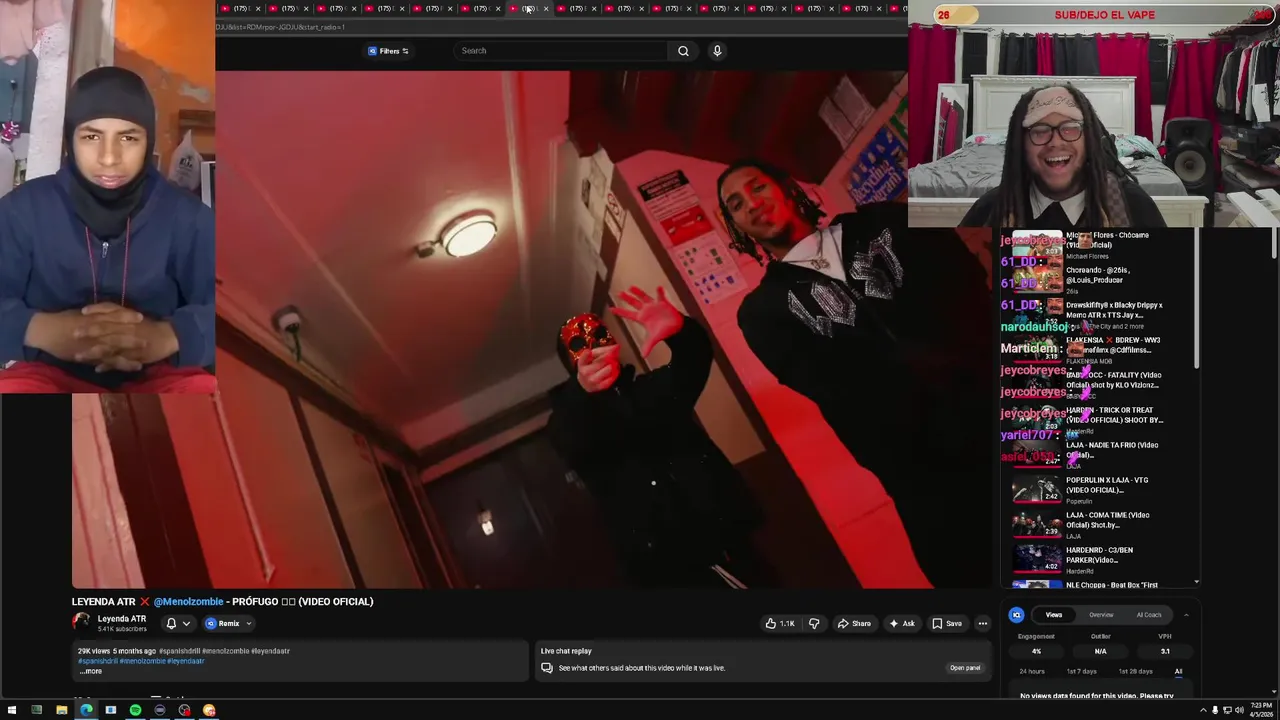
Task: Click the video player area
Action: [x=532, y=330]
